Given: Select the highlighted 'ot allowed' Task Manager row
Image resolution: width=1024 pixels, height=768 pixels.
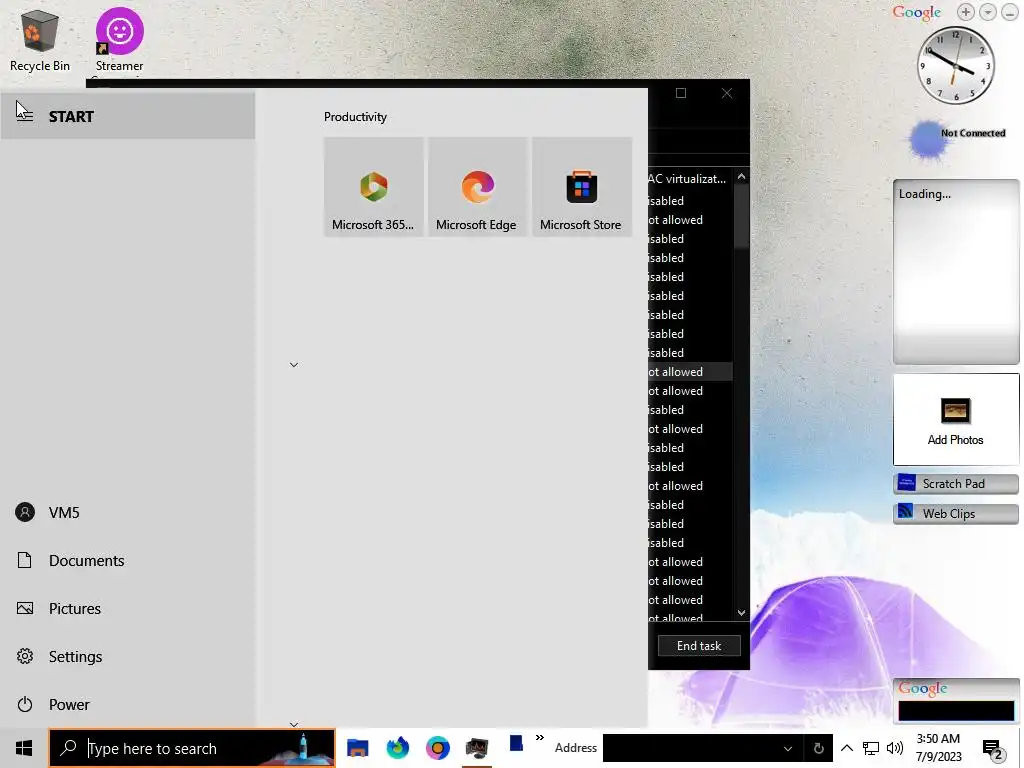Looking at the screenshot, I should click(x=690, y=372).
